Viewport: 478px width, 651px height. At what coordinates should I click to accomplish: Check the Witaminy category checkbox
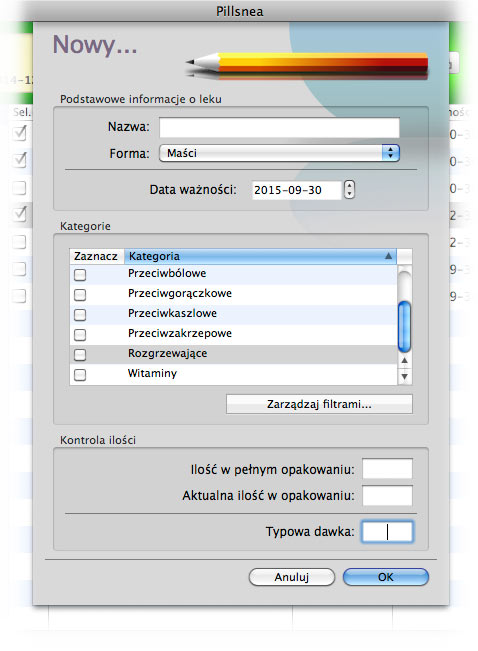click(x=80, y=374)
